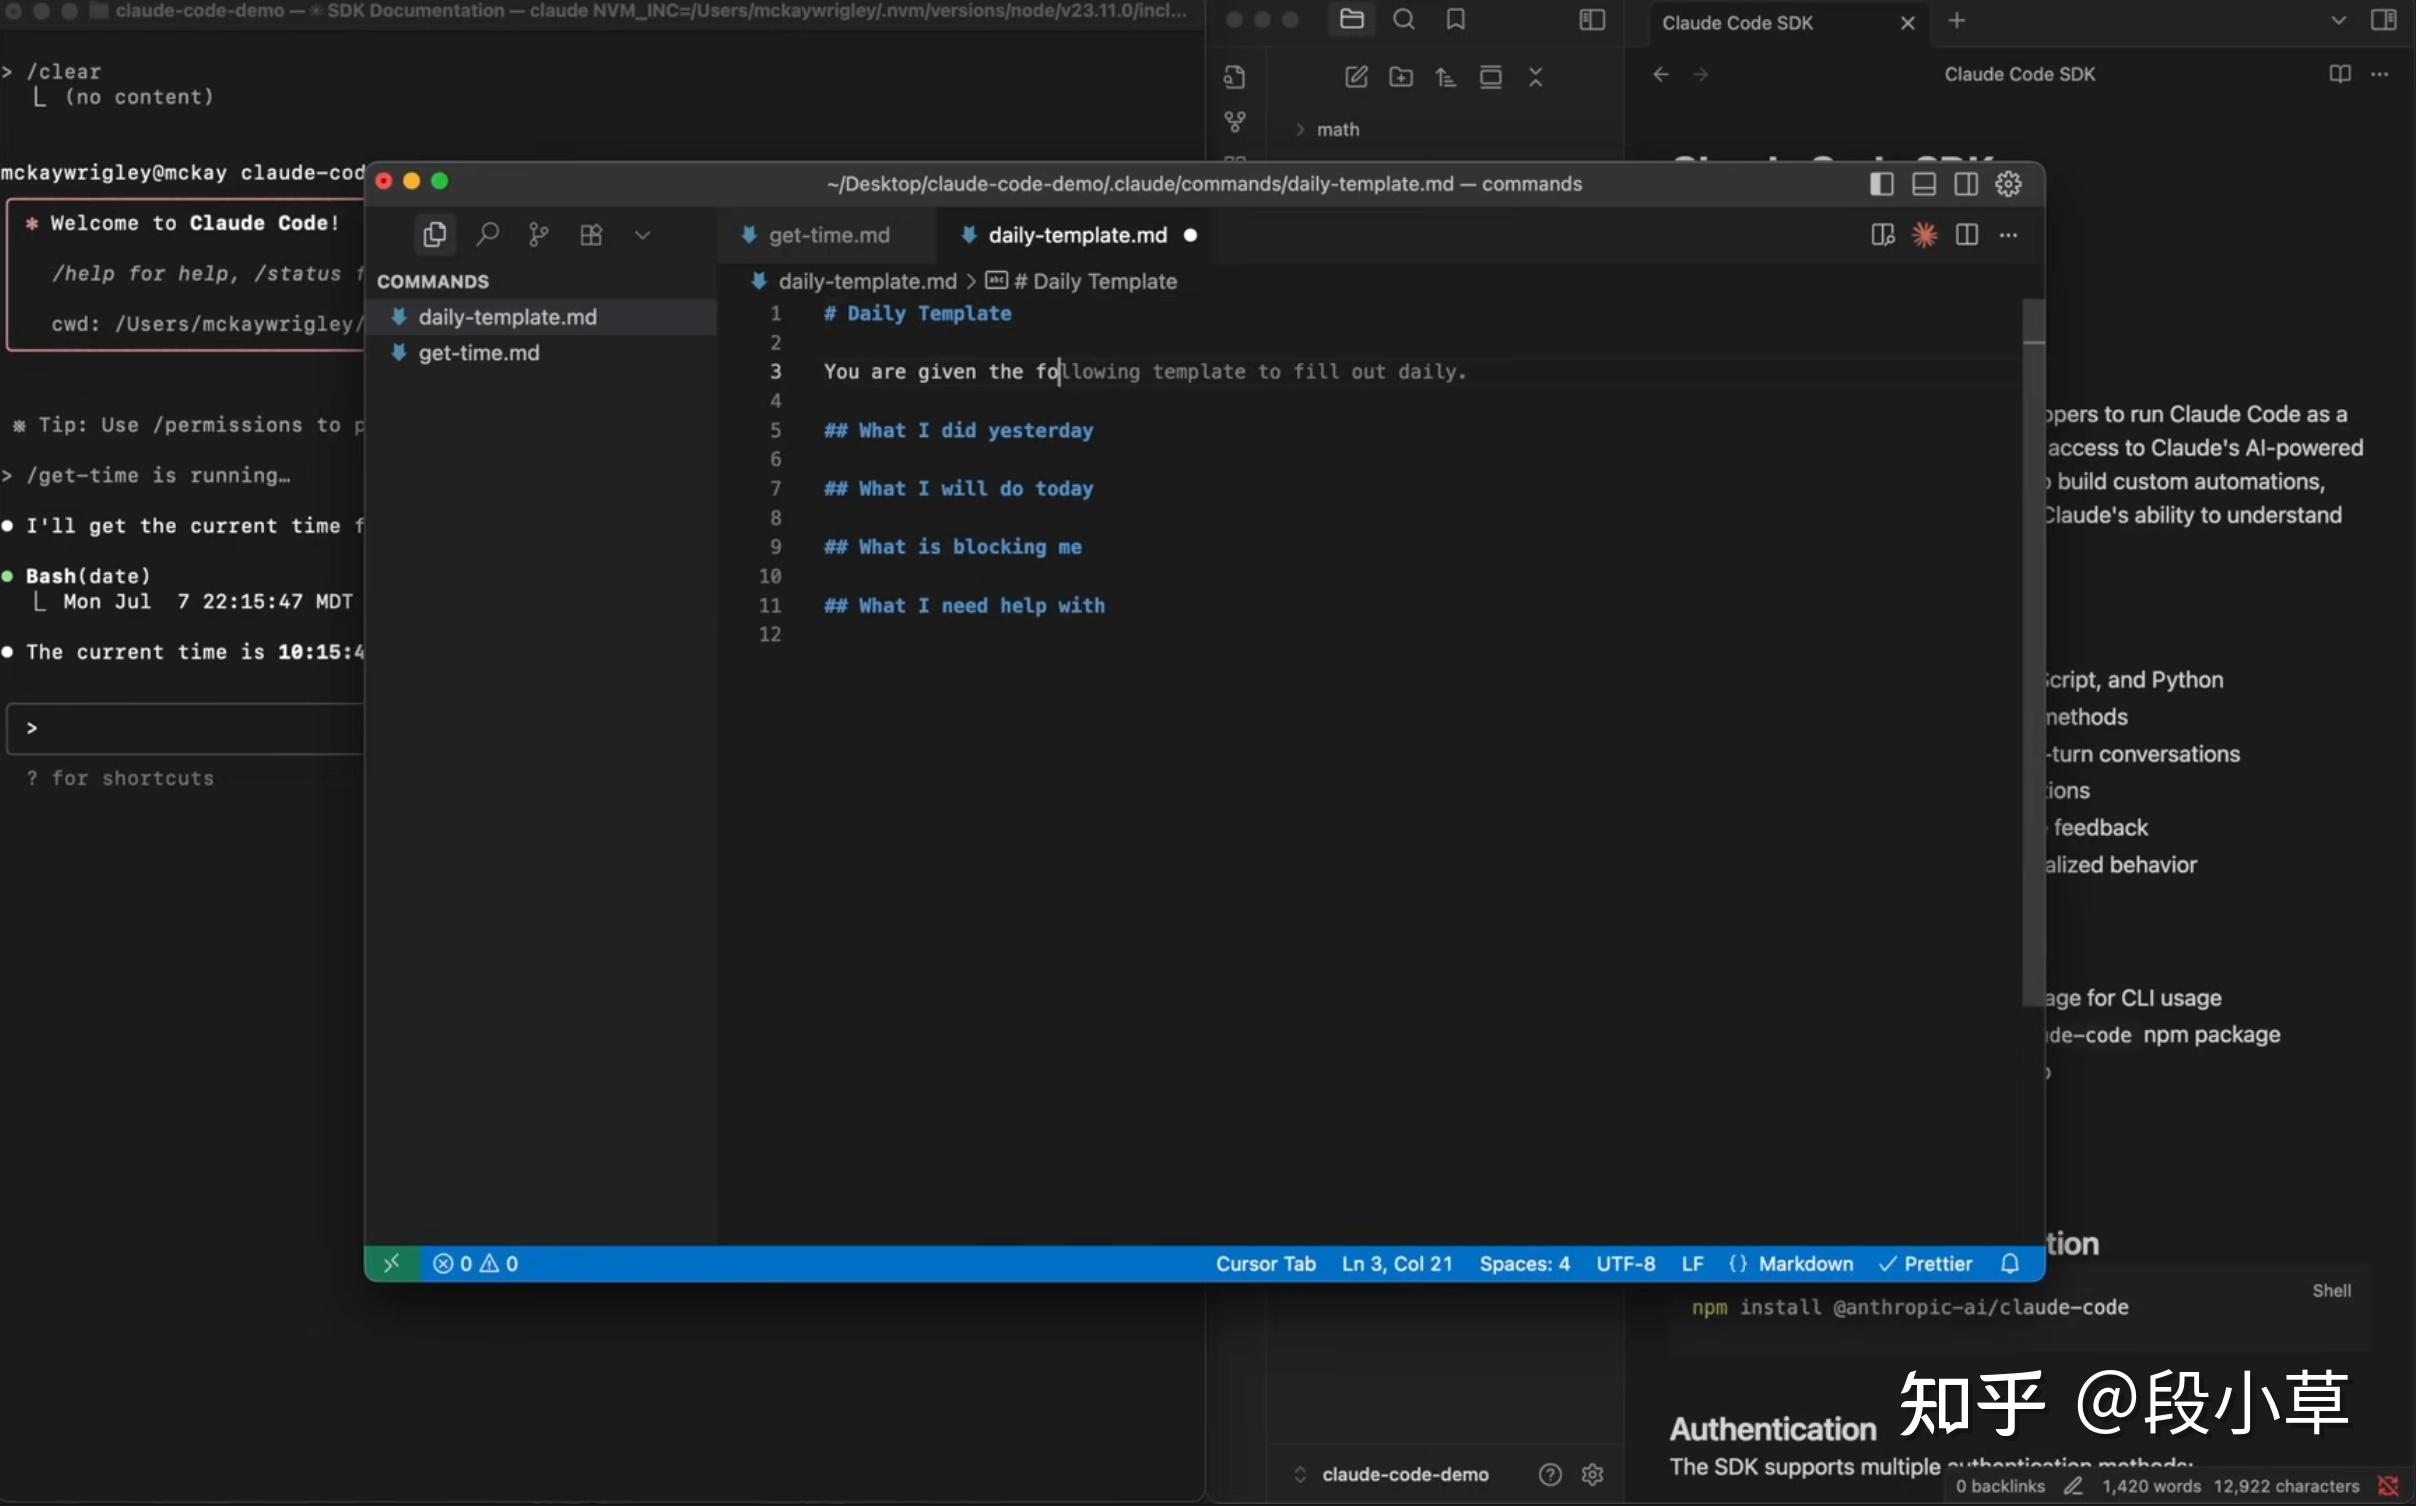
Task: Toggle the primary sidebar layout button
Action: pos(1881,184)
